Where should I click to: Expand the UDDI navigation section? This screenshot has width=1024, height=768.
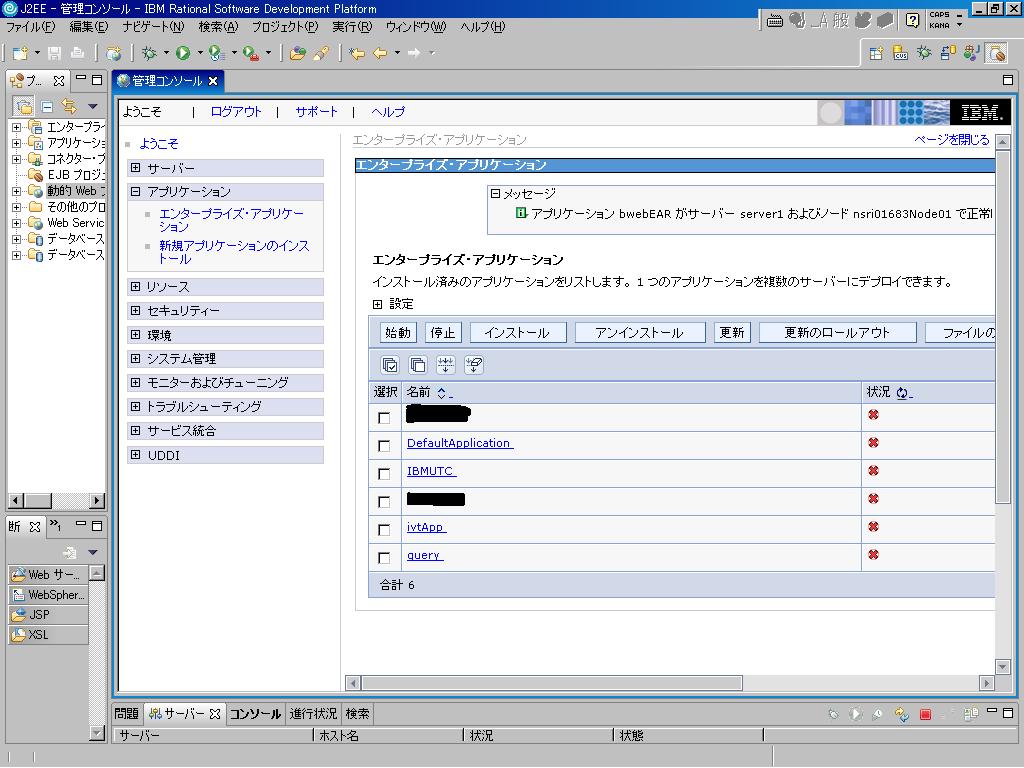click(x=136, y=455)
